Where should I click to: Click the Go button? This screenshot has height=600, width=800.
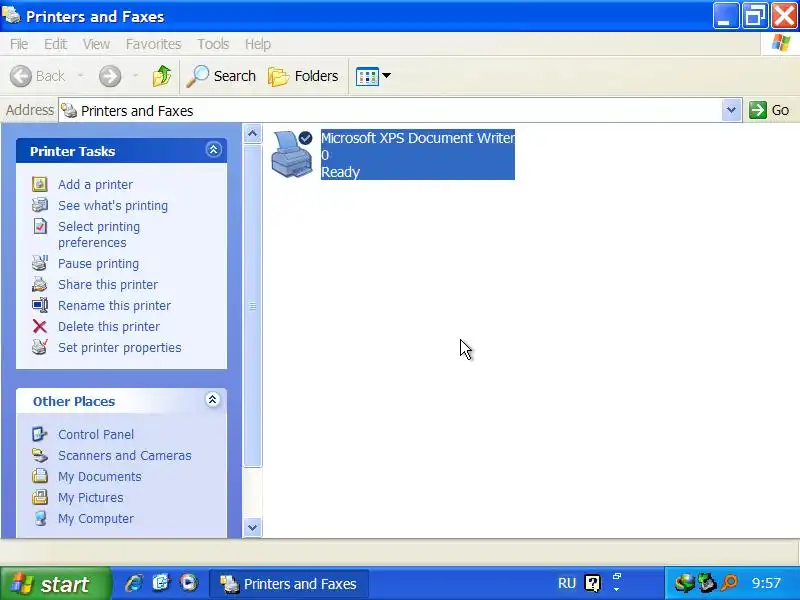click(x=769, y=110)
